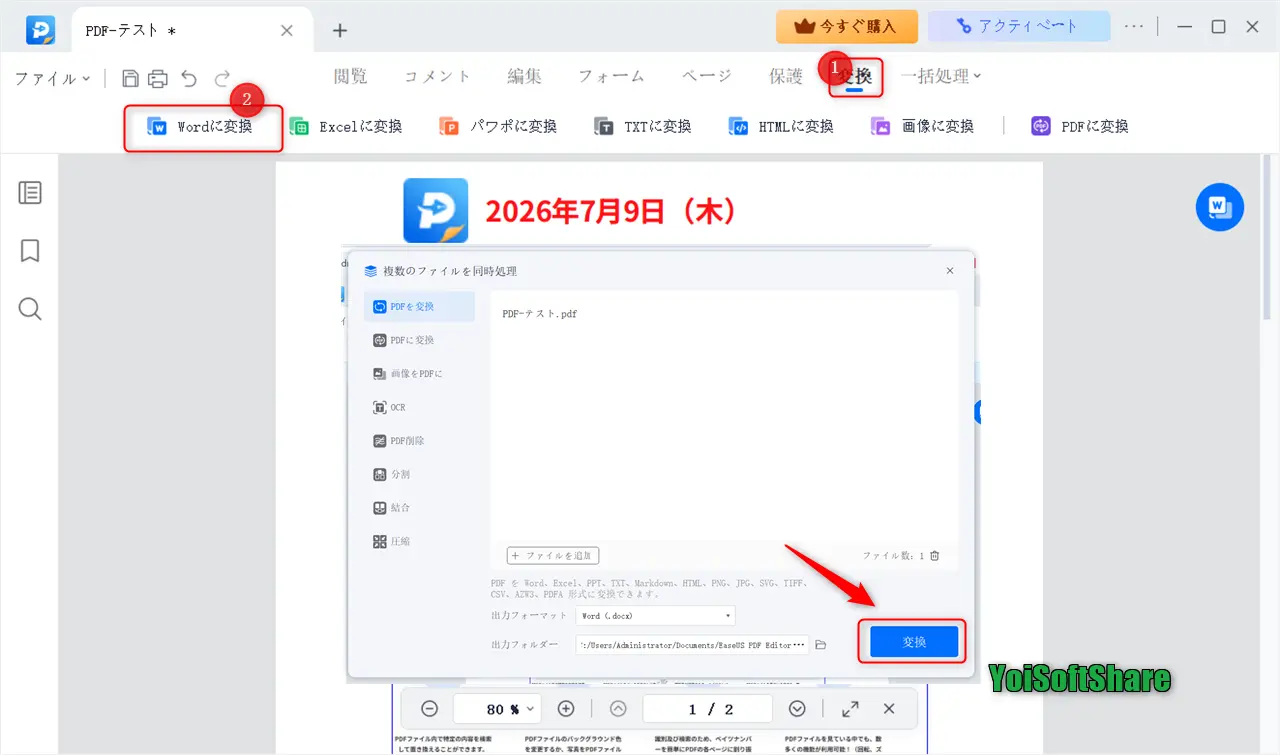
Task: Browse output folder with folder icon
Action: click(821, 645)
